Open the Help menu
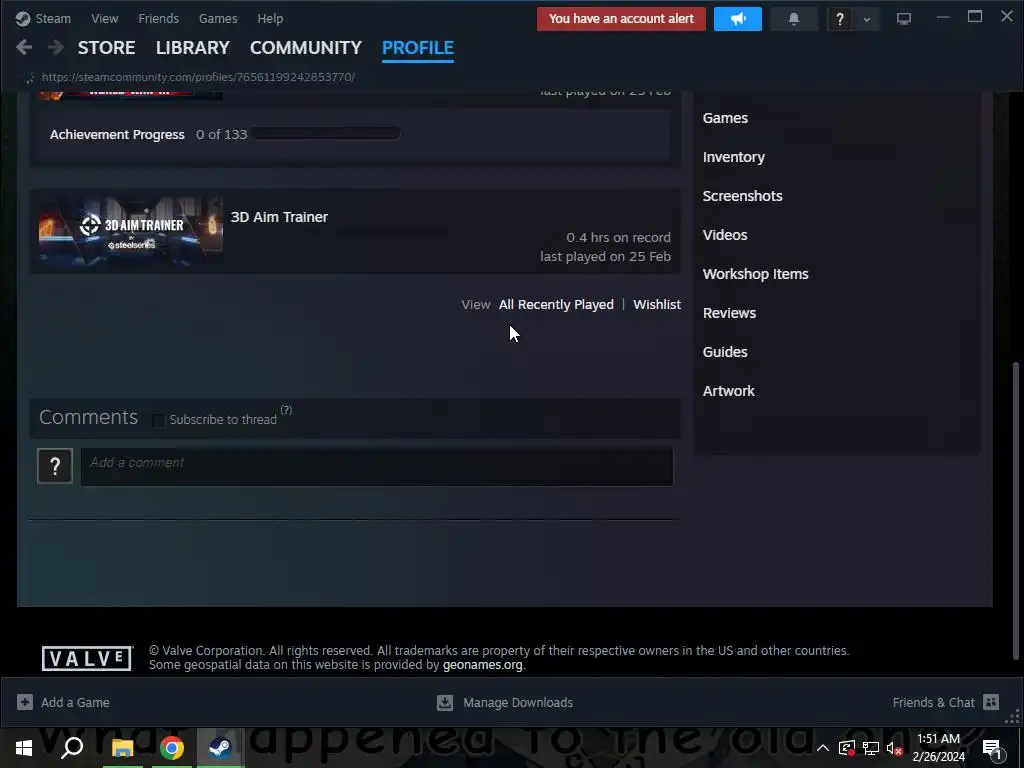The height and width of the screenshot is (768, 1024). pos(270,18)
